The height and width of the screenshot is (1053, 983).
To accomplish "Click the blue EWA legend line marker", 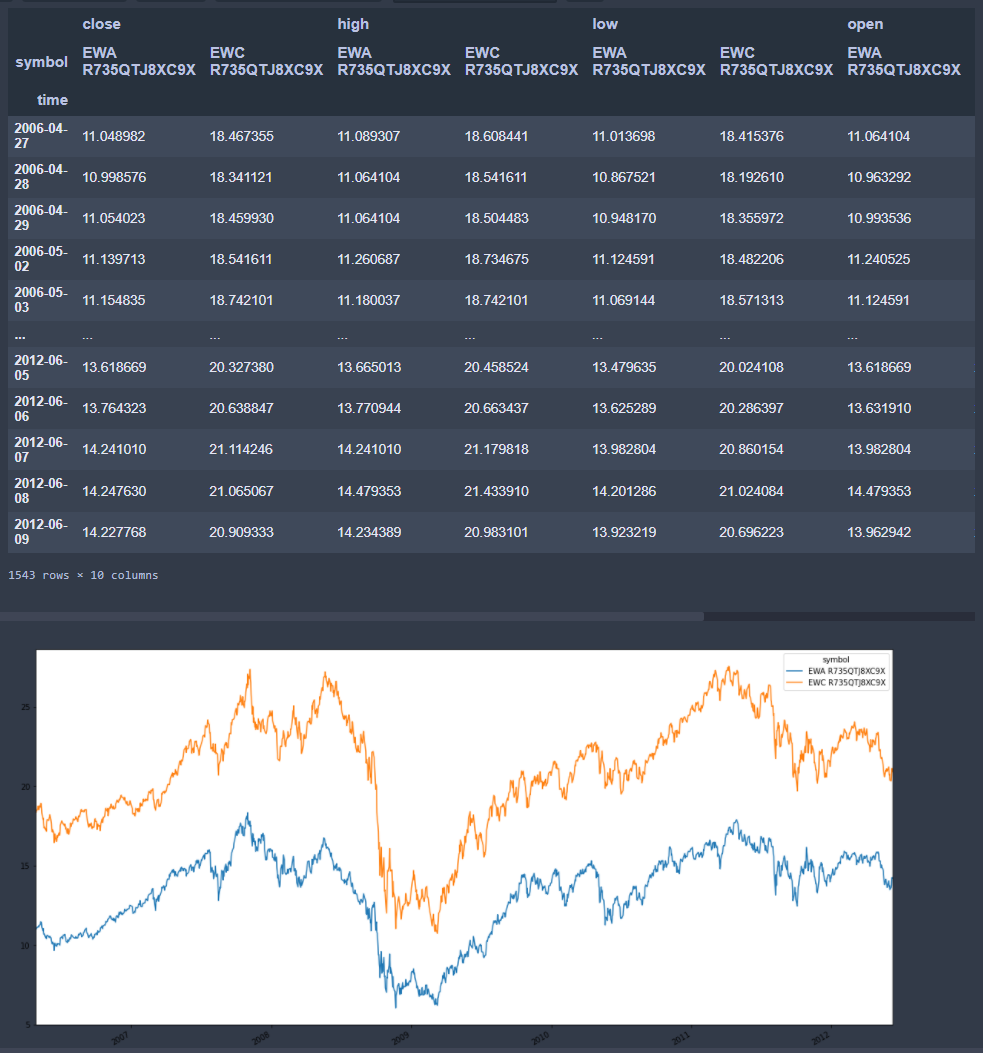I will (x=795, y=671).
